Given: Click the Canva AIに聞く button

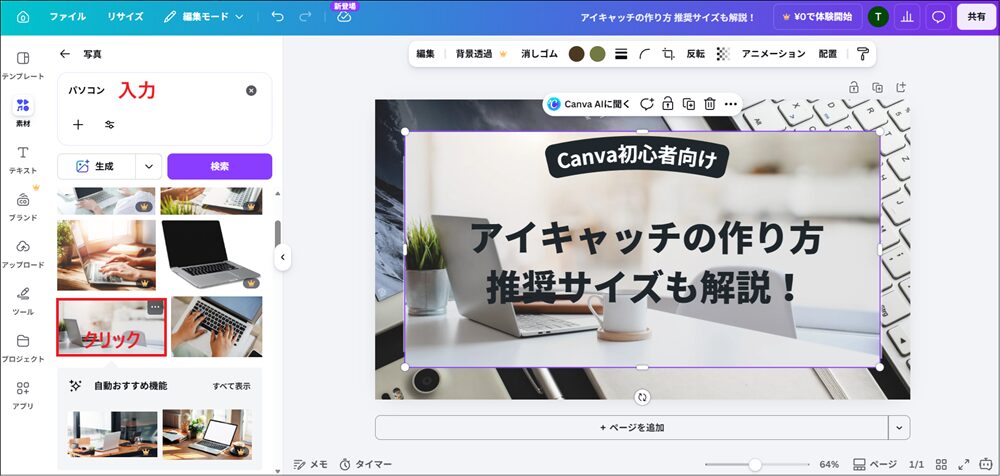Looking at the screenshot, I should pos(589,104).
